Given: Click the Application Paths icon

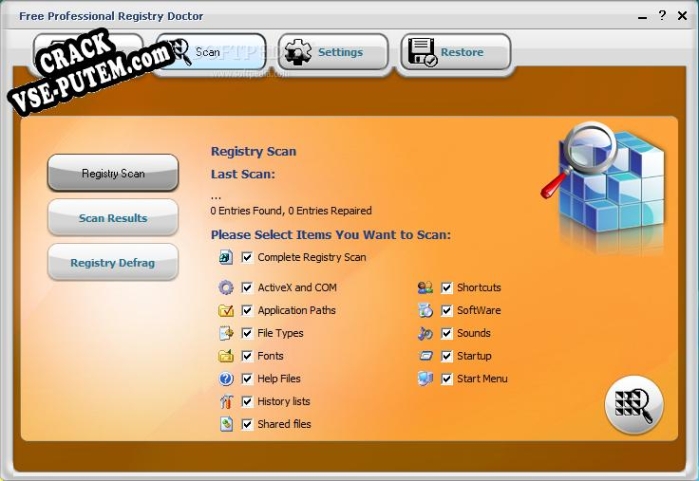Looking at the screenshot, I should click(226, 310).
